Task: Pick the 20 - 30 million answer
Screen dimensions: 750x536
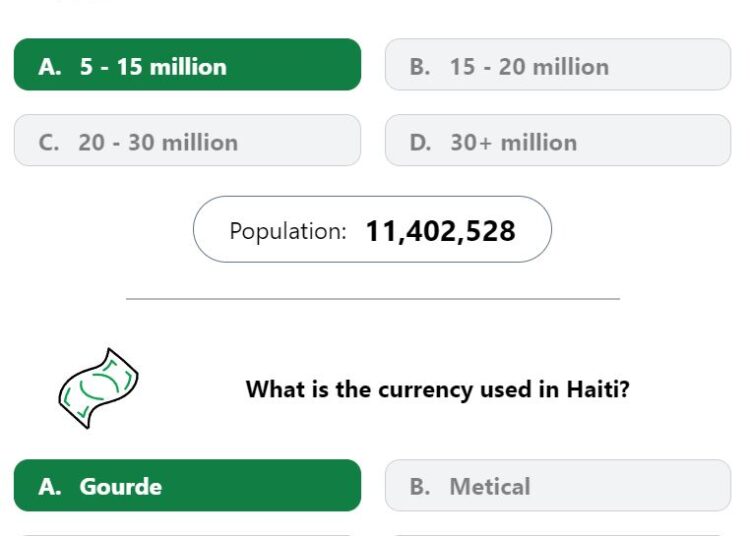Action: tap(188, 140)
